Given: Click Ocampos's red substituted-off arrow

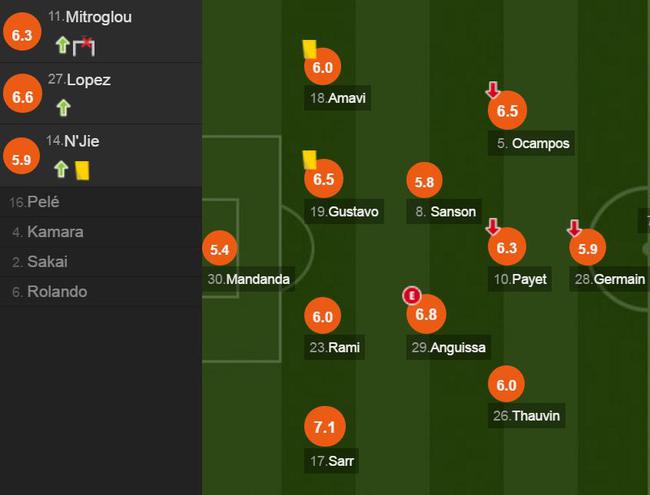Looking at the screenshot, I should pos(493,90).
